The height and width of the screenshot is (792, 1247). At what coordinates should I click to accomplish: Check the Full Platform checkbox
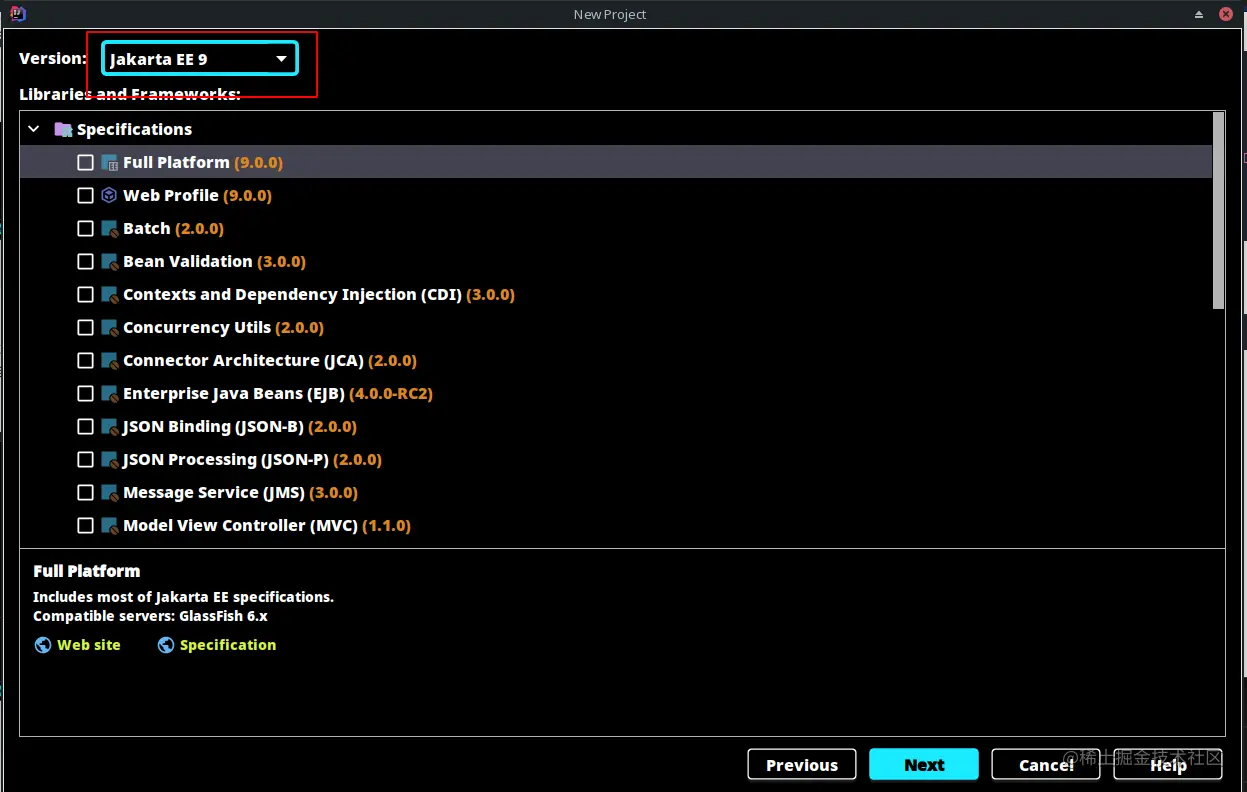click(x=85, y=162)
